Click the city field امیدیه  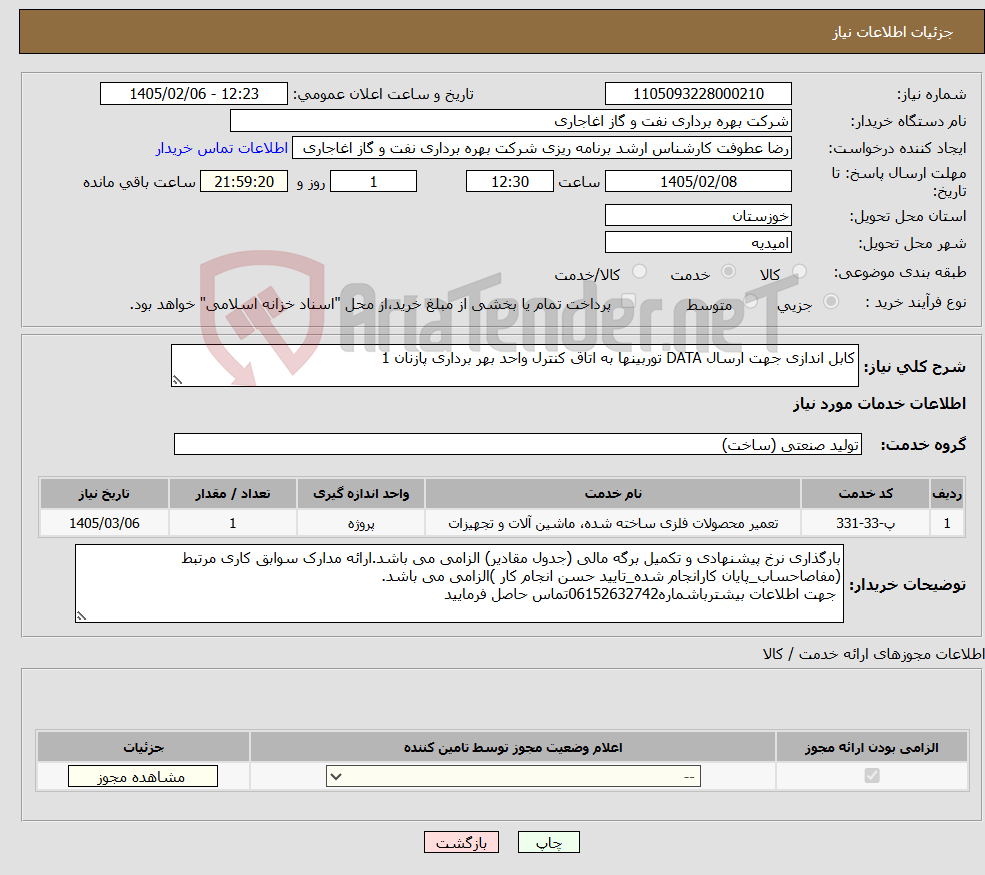pyautogui.click(x=698, y=242)
